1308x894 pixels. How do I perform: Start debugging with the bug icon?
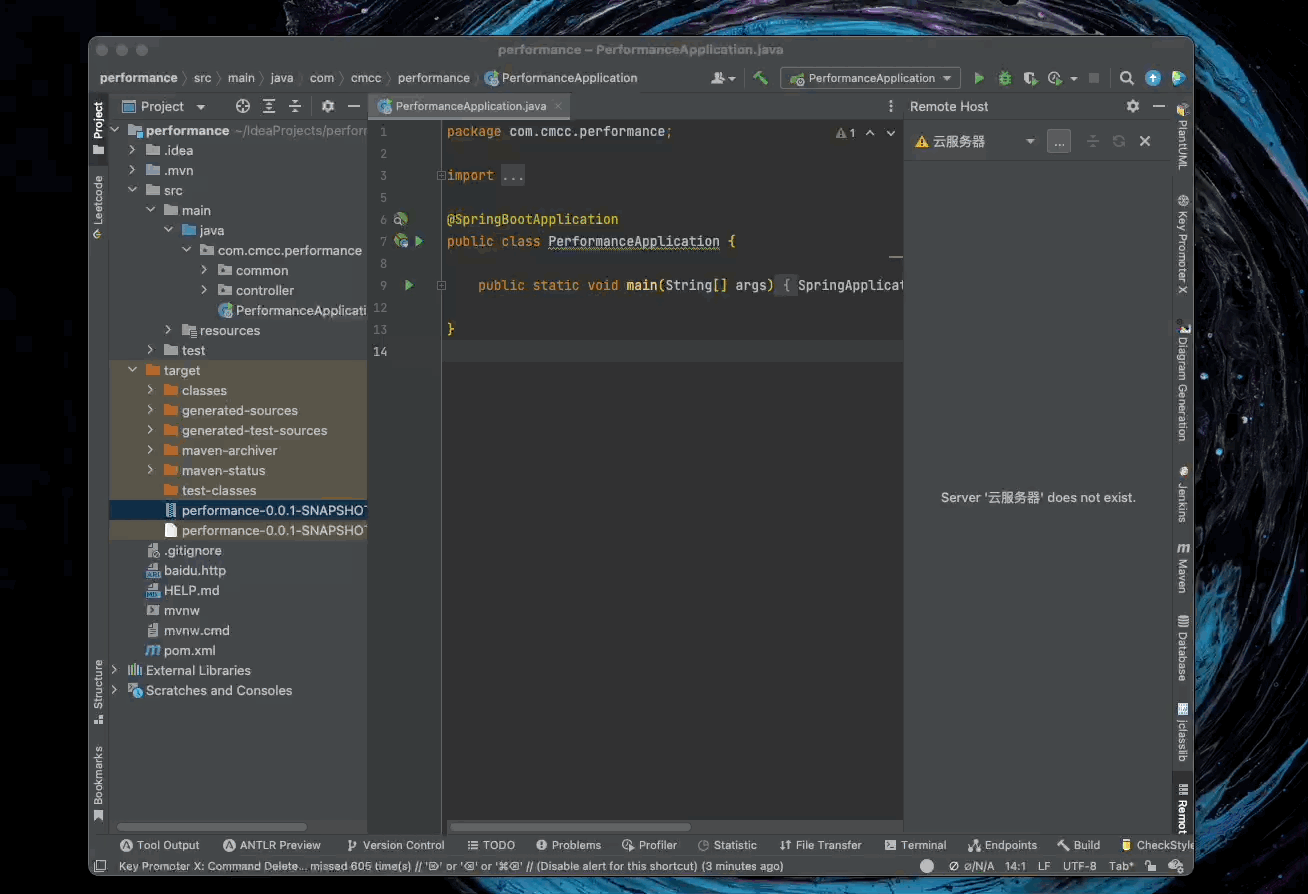(1005, 78)
